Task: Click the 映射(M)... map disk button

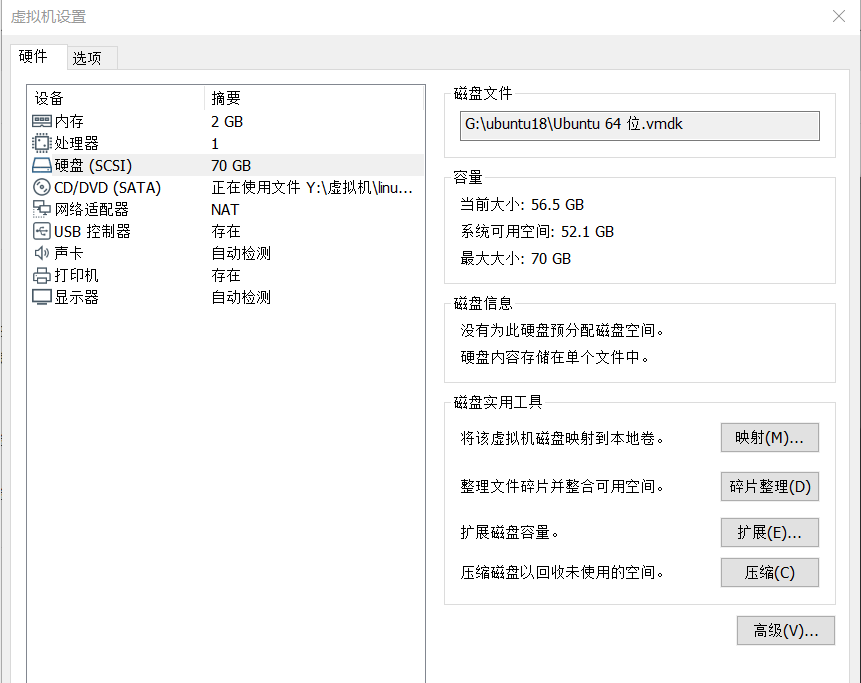Action: (x=769, y=438)
